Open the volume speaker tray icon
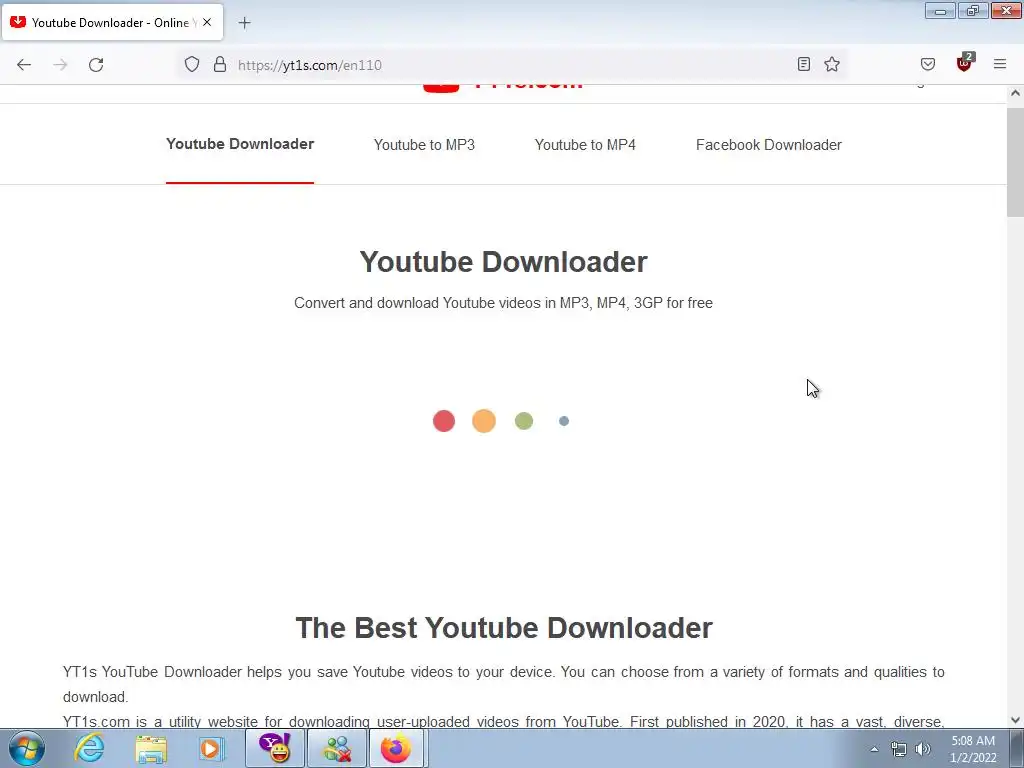1024x768 pixels. [923, 749]
